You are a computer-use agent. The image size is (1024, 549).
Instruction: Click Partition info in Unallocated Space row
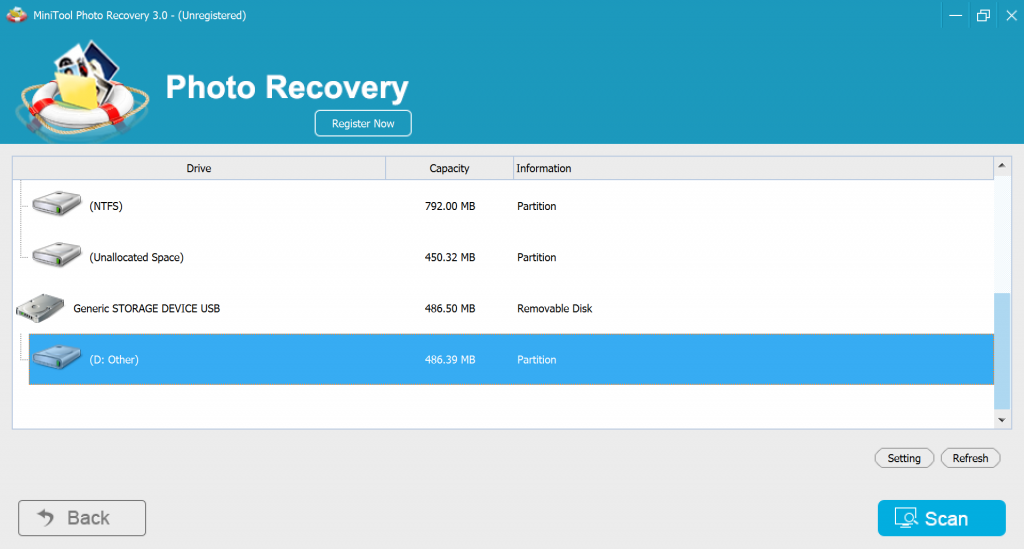537,257
